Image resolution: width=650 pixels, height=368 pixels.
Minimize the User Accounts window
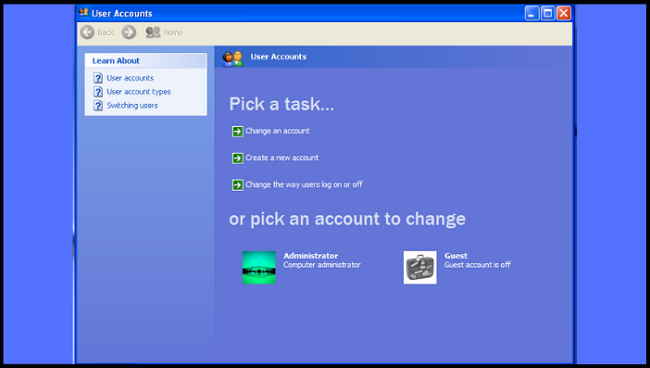pyautogui.click(x=532, y=13)
